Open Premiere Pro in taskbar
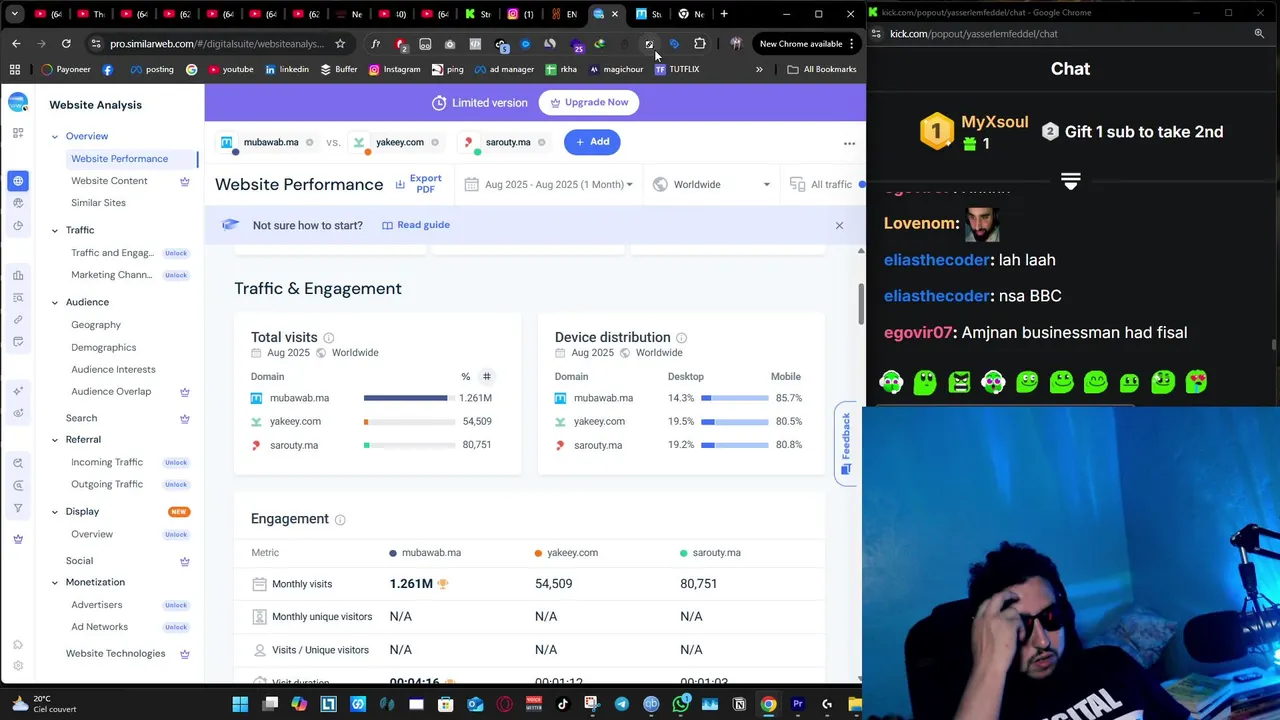Image resolution: width=1280 pixels, height=720 pixels. (797, 704)
